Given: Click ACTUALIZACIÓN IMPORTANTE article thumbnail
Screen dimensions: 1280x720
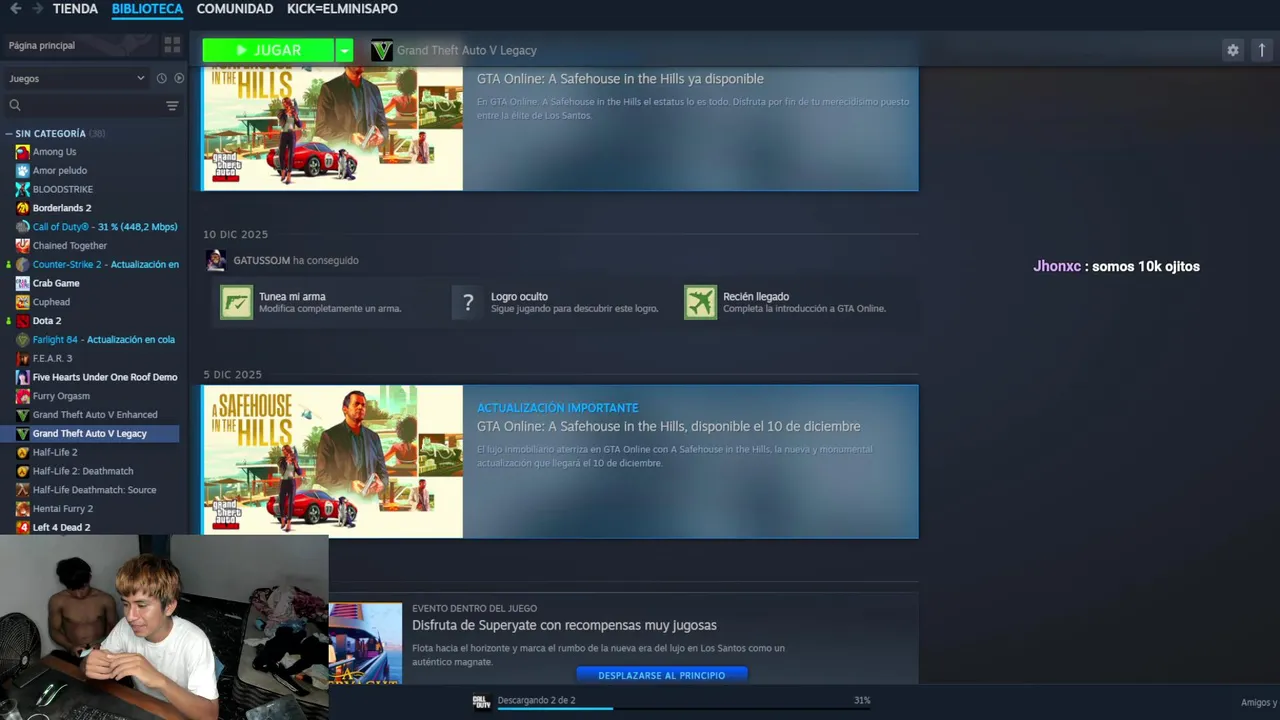Looking at the screenshot, I should click(x=333, y=462).
